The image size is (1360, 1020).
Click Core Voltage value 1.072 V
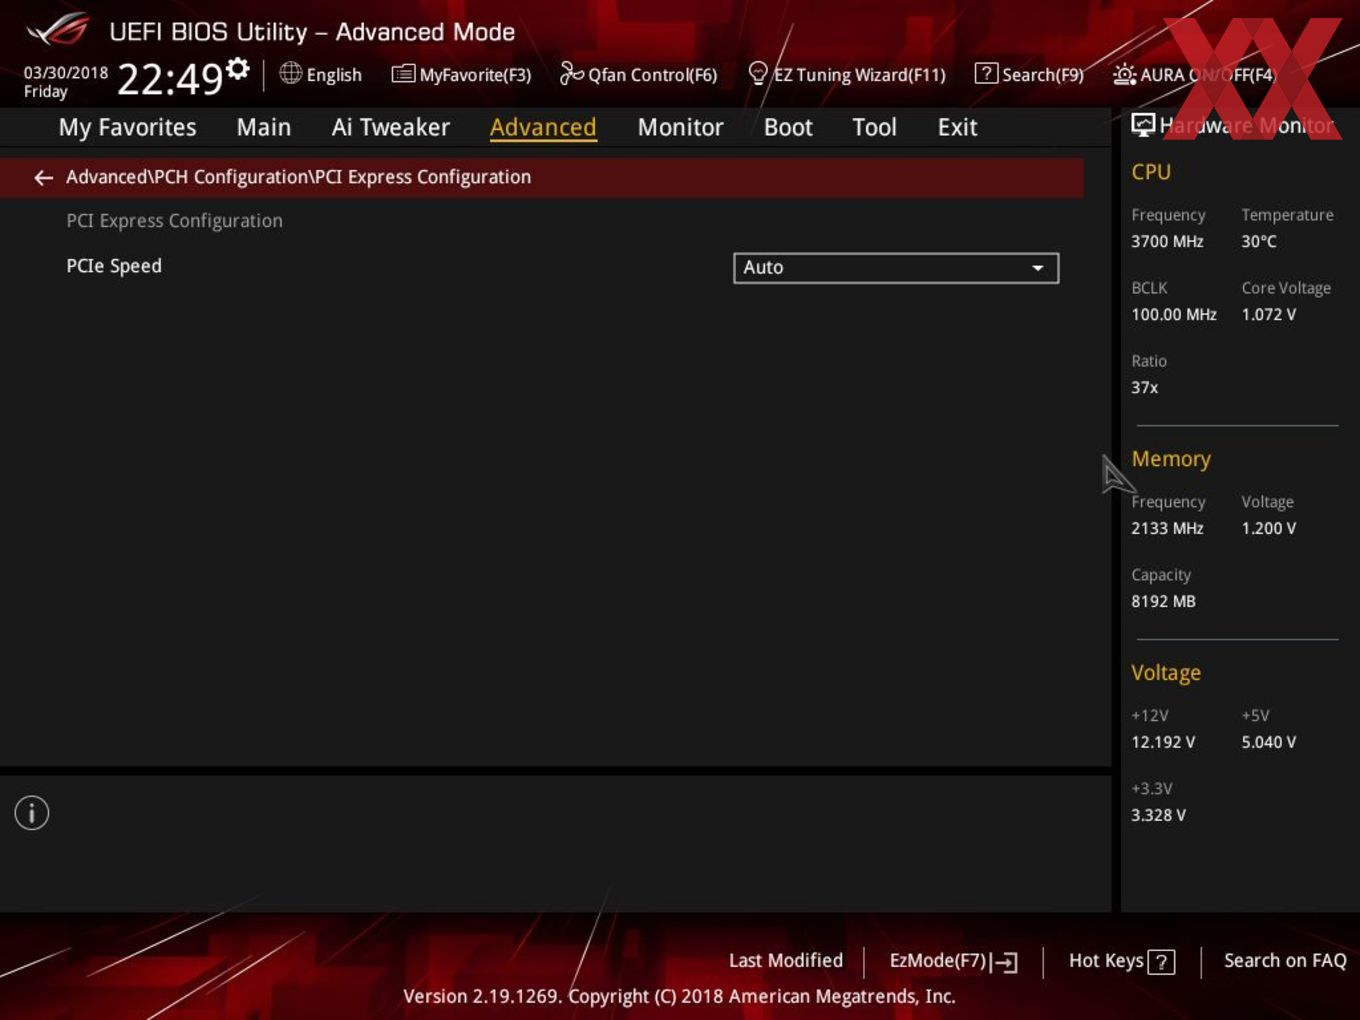(1269, 314)
